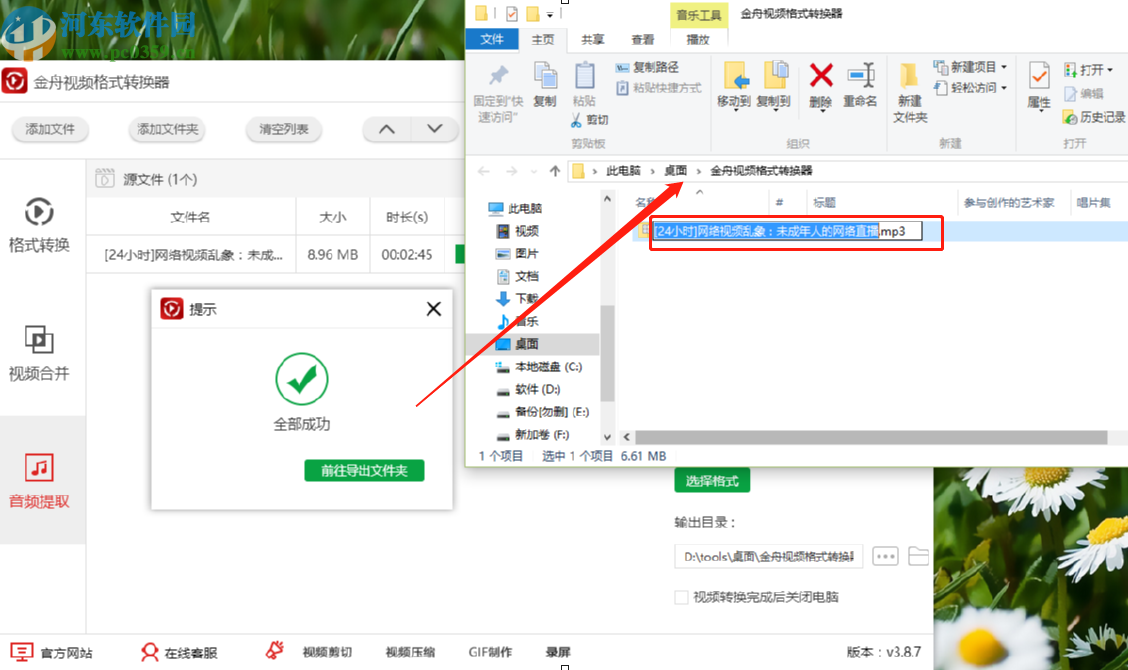Open 官方网站 link at bottom
1128x670 pixels.
(52, 653)
